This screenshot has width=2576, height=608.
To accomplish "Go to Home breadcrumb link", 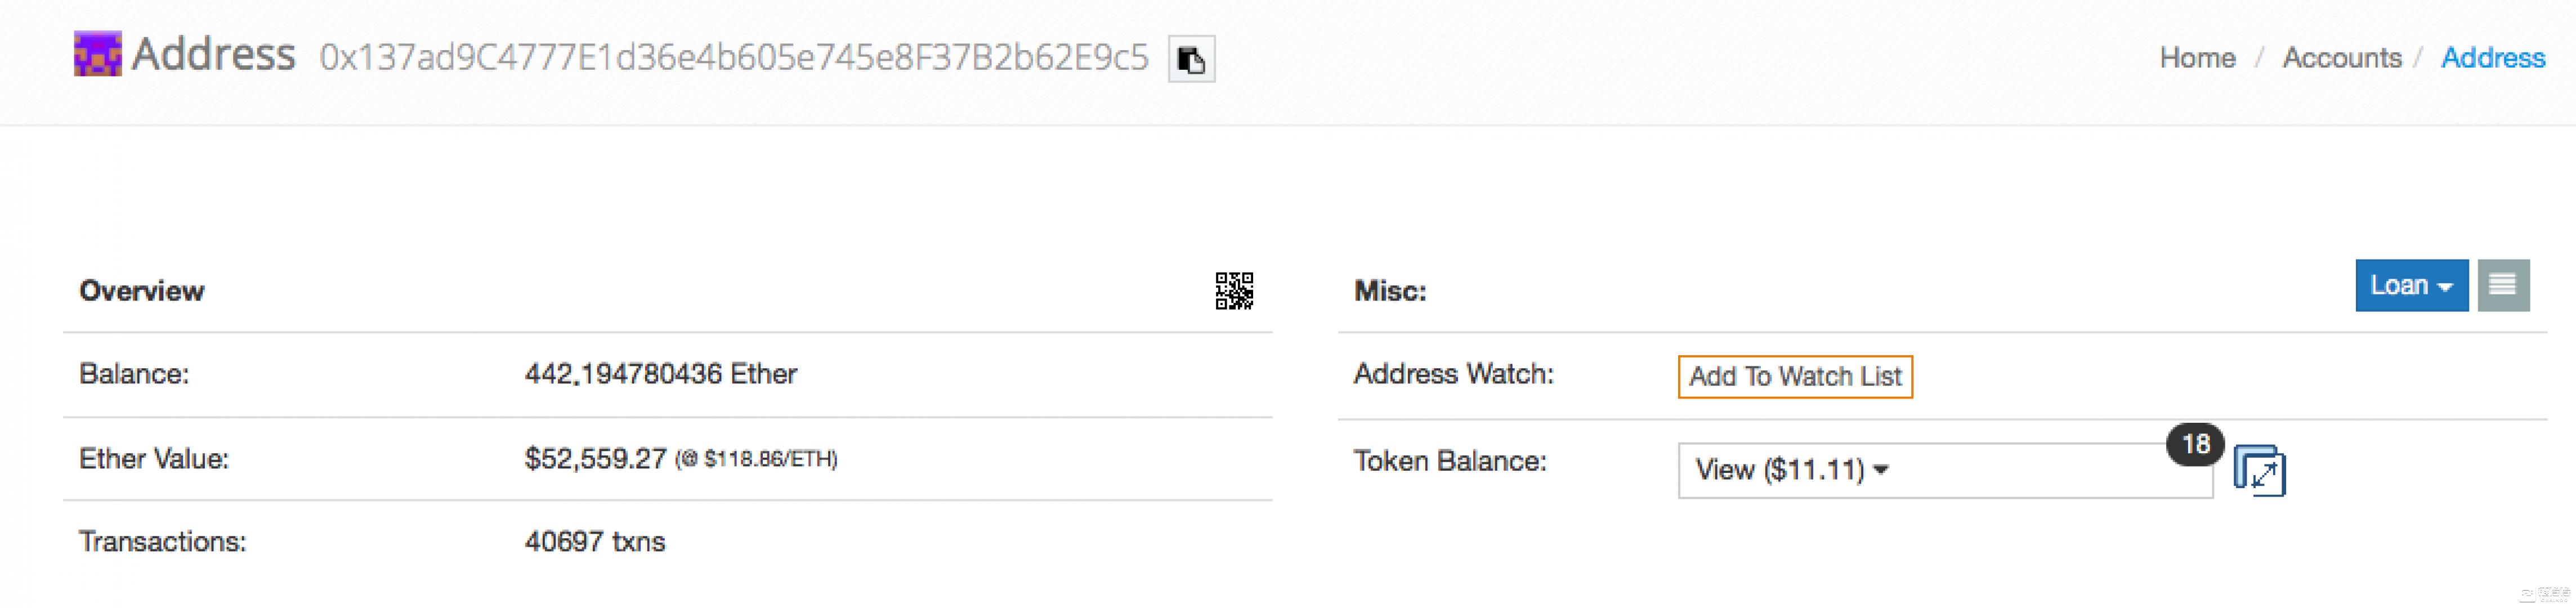I will [x=2197, y=58].
